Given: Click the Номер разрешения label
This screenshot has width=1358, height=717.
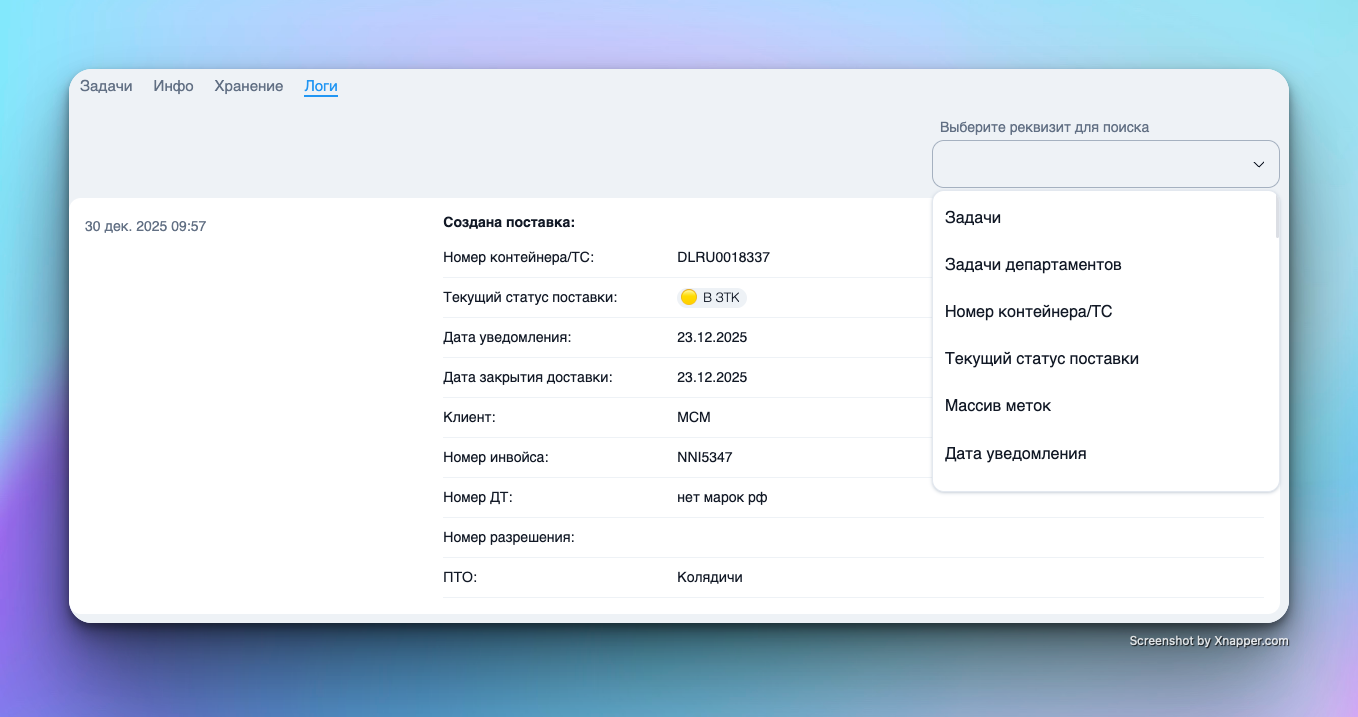Looking at the screenshot, I should (x=509, y=537).
